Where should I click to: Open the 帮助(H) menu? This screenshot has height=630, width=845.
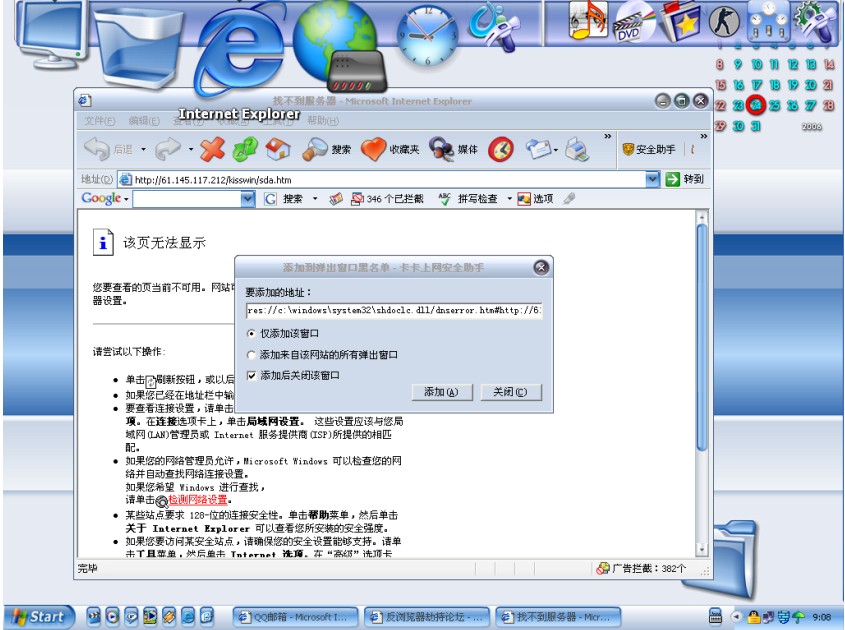point(323,121)
